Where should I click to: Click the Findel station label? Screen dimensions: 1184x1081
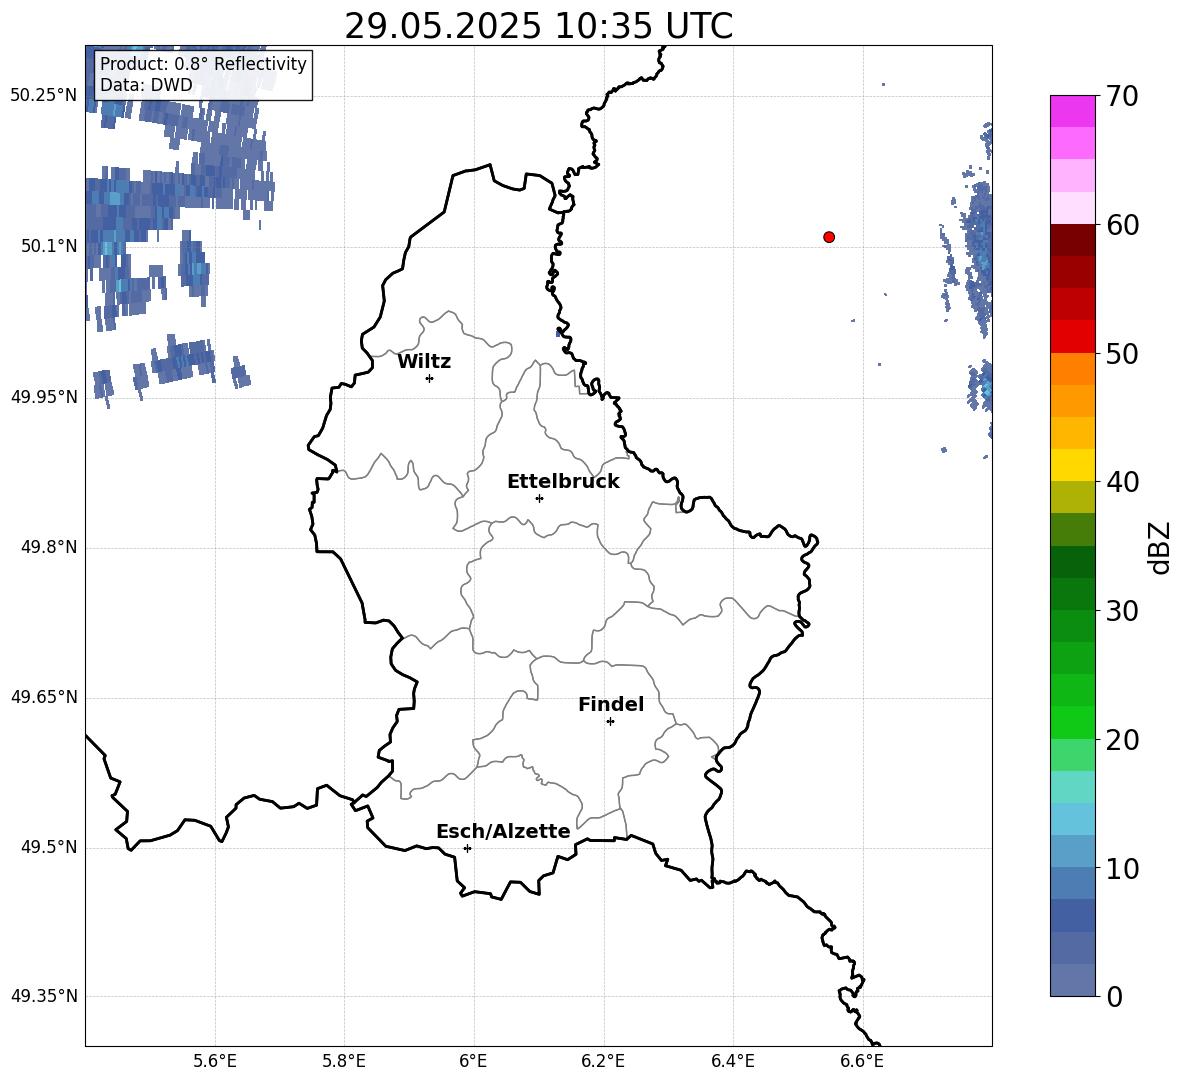tap(611, 704)
